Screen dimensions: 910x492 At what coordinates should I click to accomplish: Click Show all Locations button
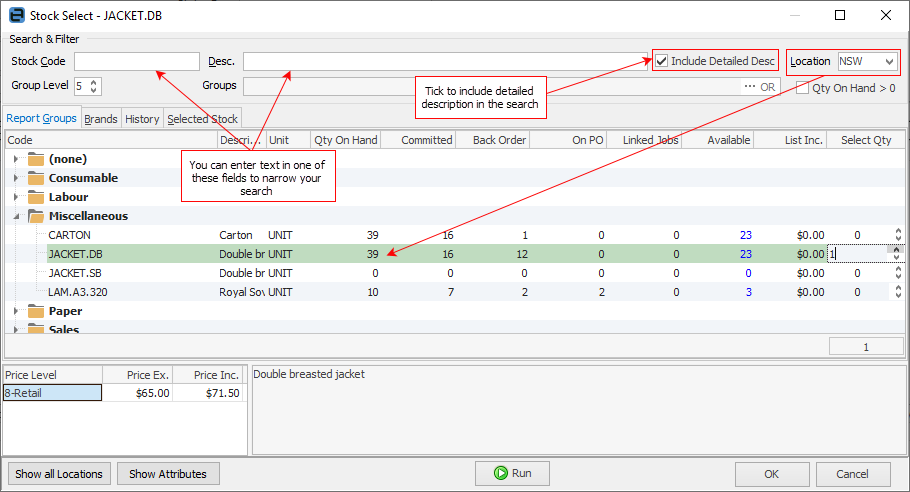[x=59, y=474]
